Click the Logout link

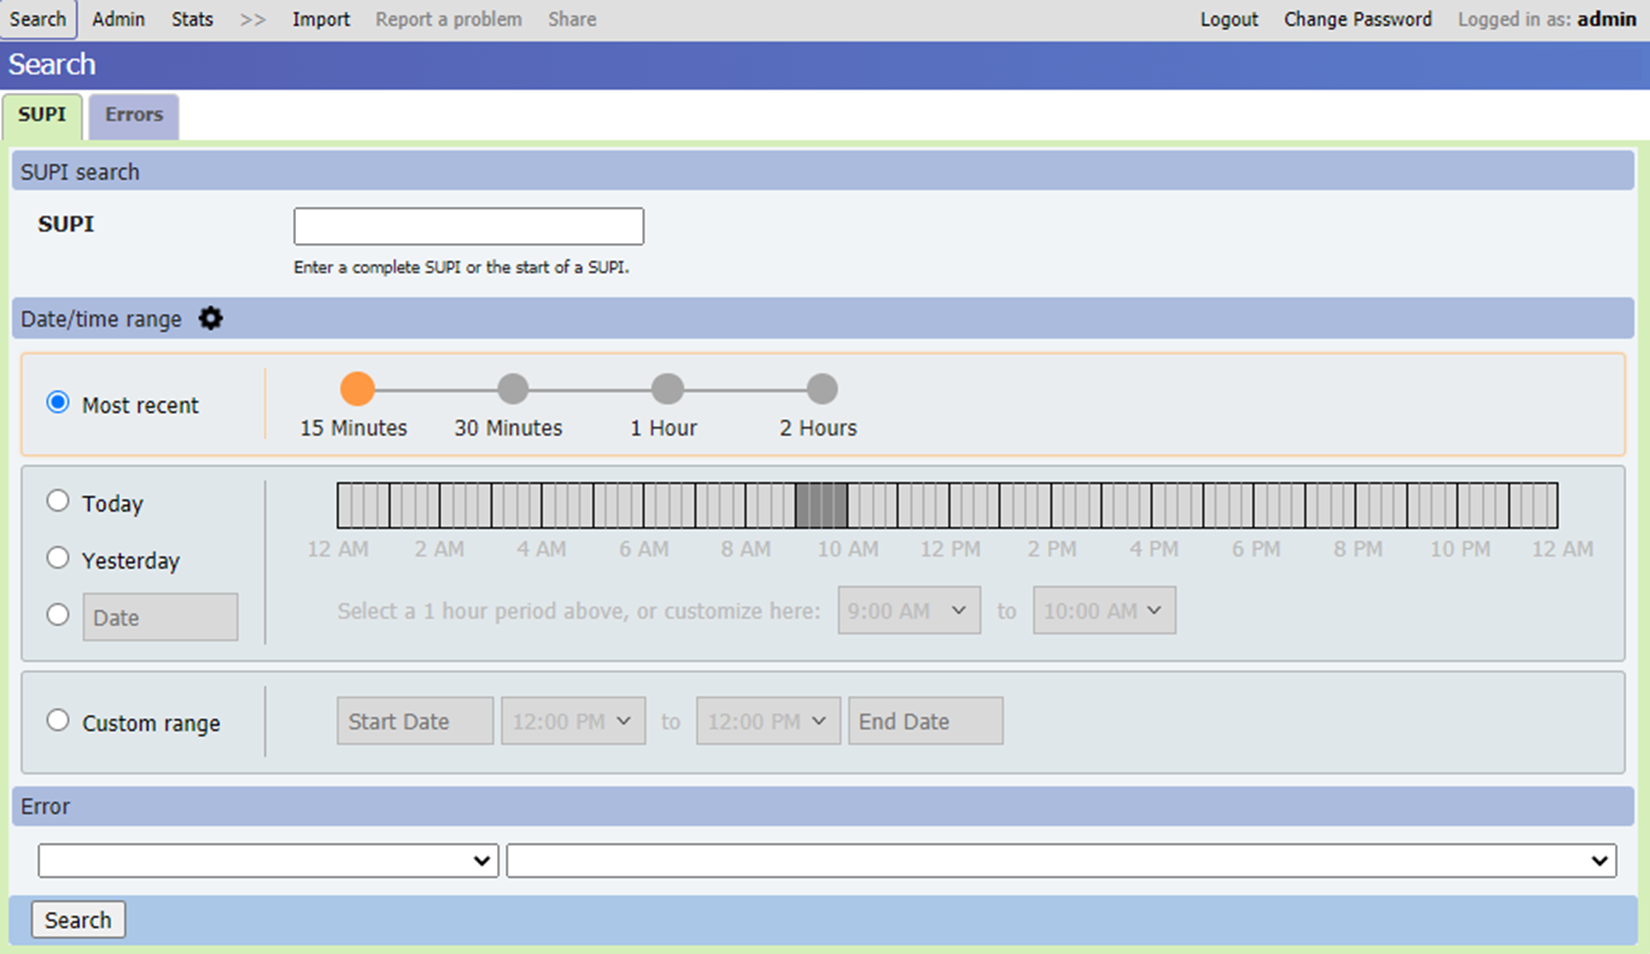(1228, 18)
